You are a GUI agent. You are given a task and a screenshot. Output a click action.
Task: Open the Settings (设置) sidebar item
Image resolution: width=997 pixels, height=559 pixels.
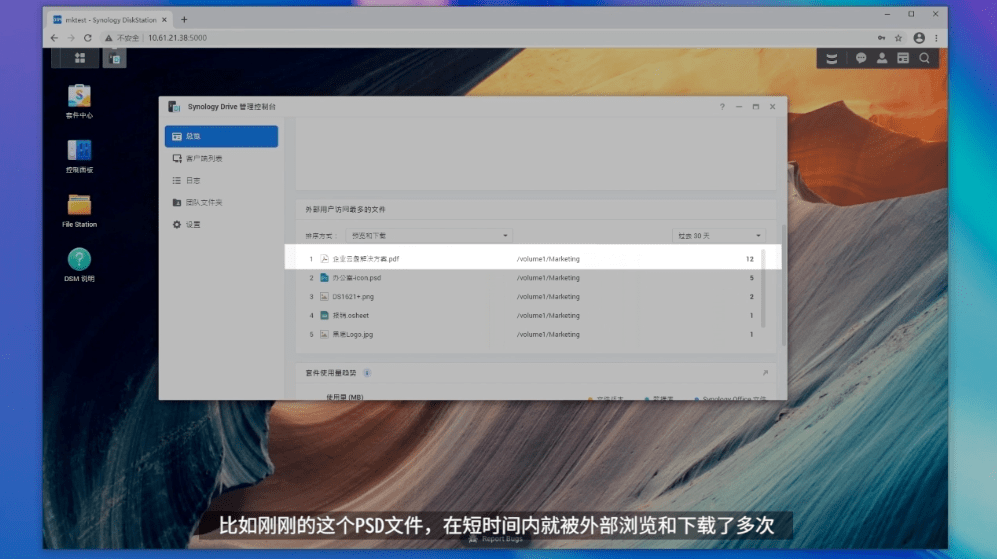point(221,224)
